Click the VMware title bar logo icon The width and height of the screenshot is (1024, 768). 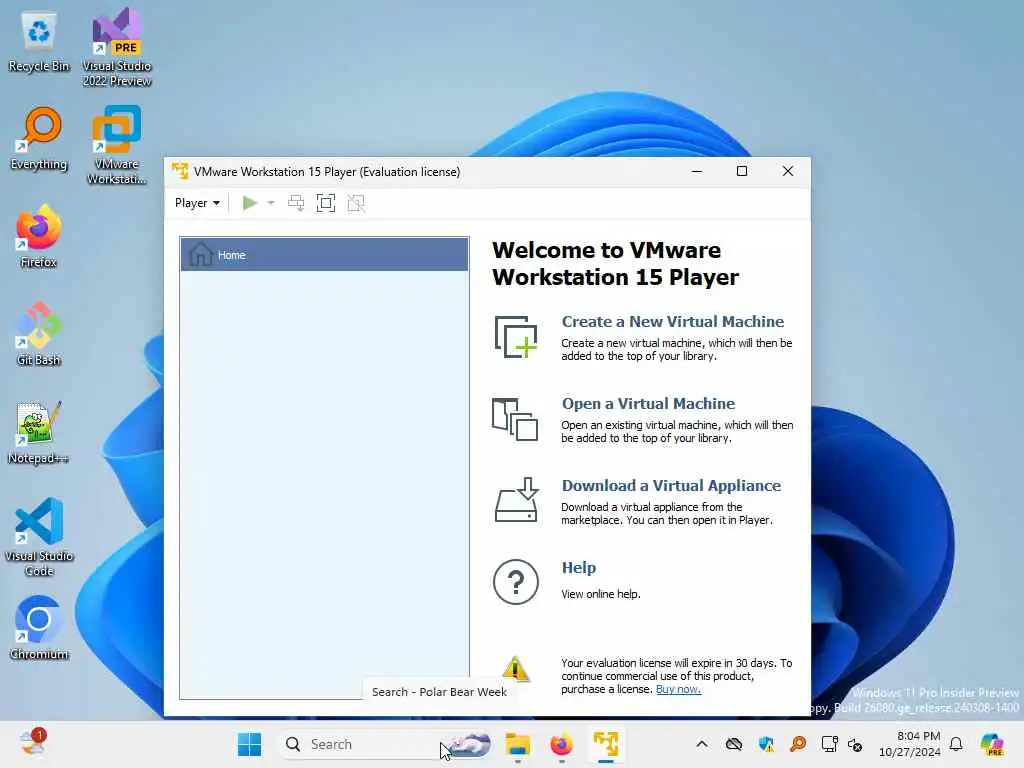pos(180,171)
